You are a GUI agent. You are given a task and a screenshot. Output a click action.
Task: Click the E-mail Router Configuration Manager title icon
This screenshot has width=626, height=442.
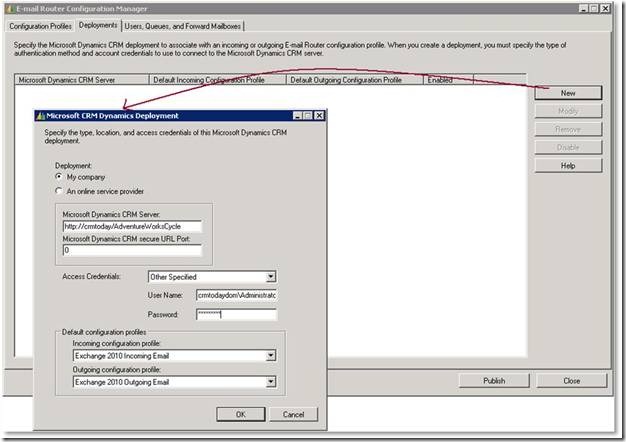coord(11,8)
